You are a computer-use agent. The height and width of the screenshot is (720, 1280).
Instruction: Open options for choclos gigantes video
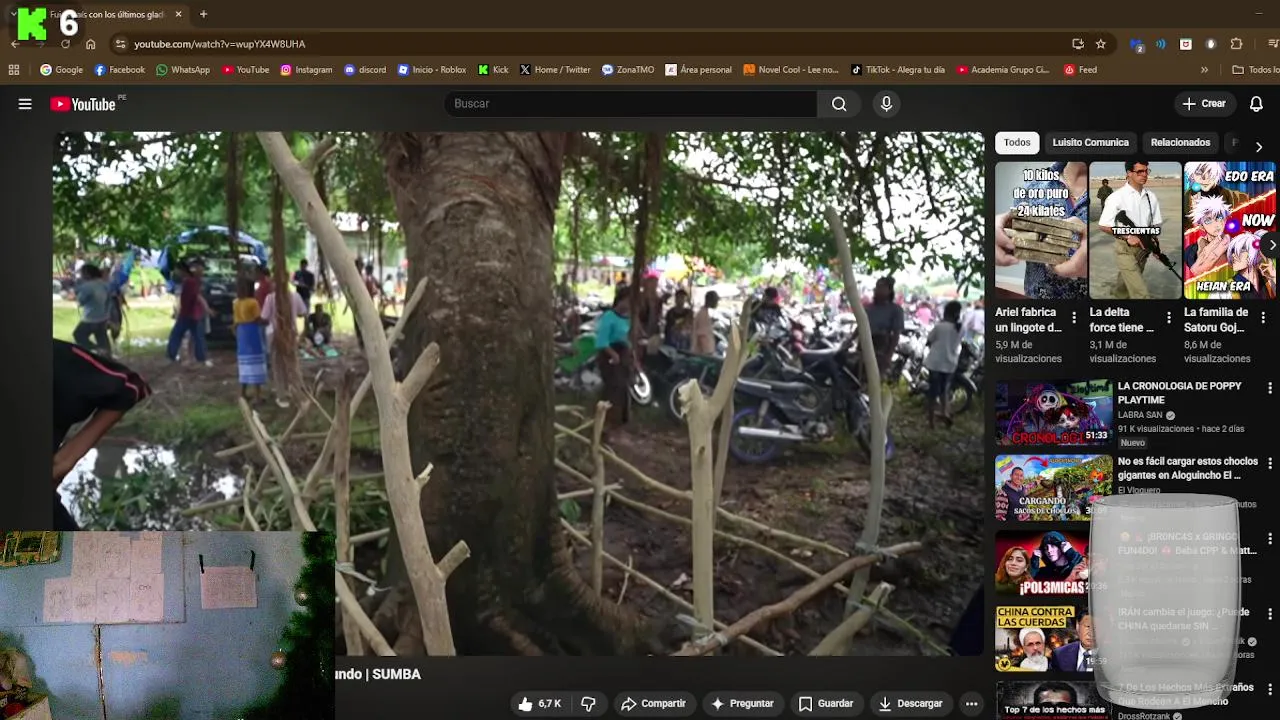tap(1270, 464)
